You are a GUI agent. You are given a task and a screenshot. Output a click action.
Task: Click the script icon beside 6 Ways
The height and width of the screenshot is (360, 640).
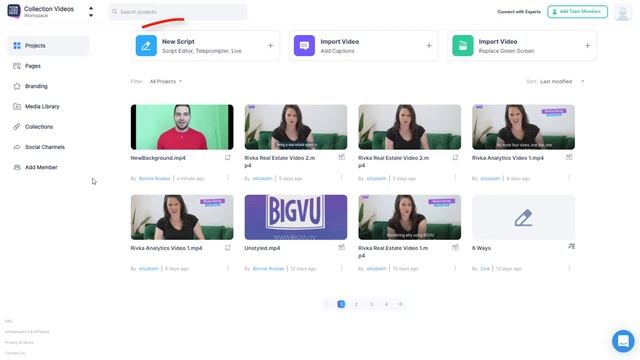tap(571, 247)
